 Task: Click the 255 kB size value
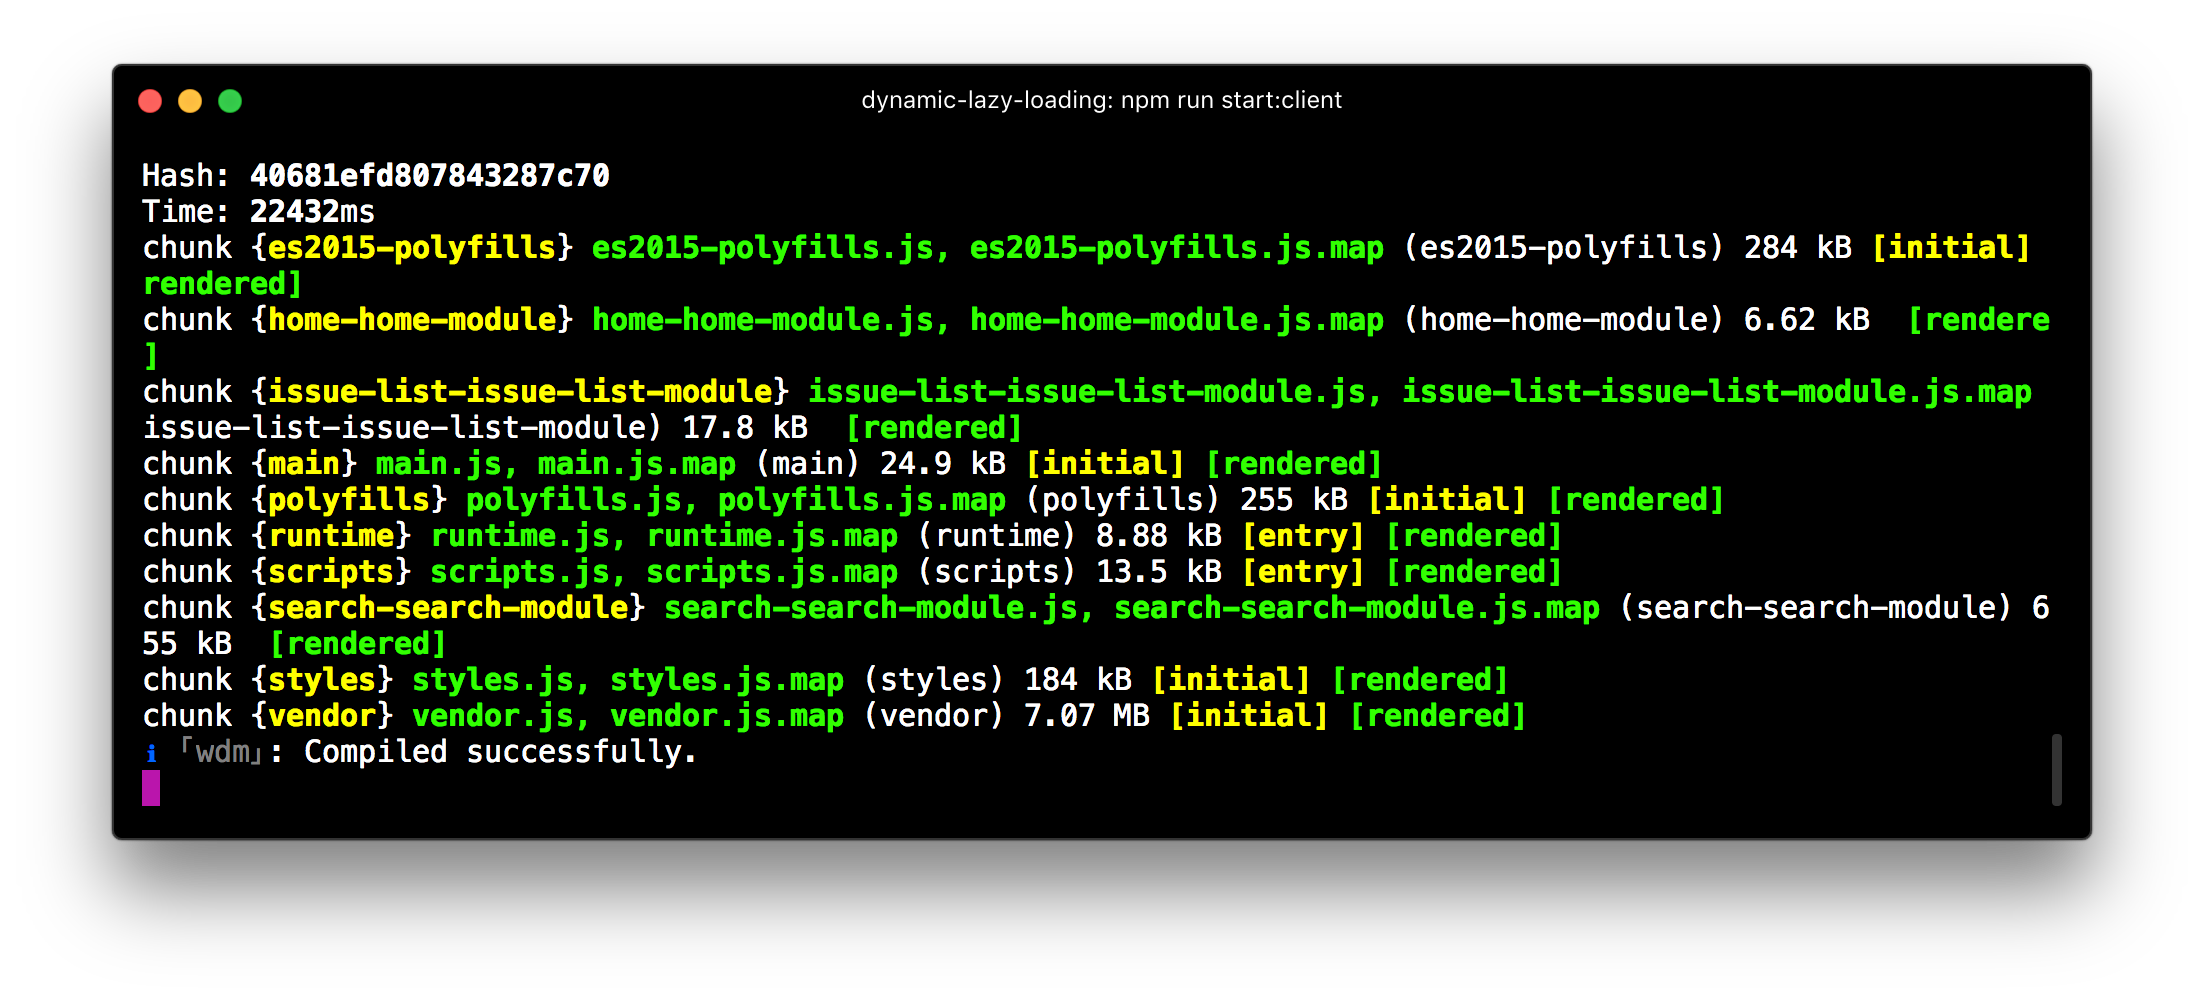coord(1293,500)
